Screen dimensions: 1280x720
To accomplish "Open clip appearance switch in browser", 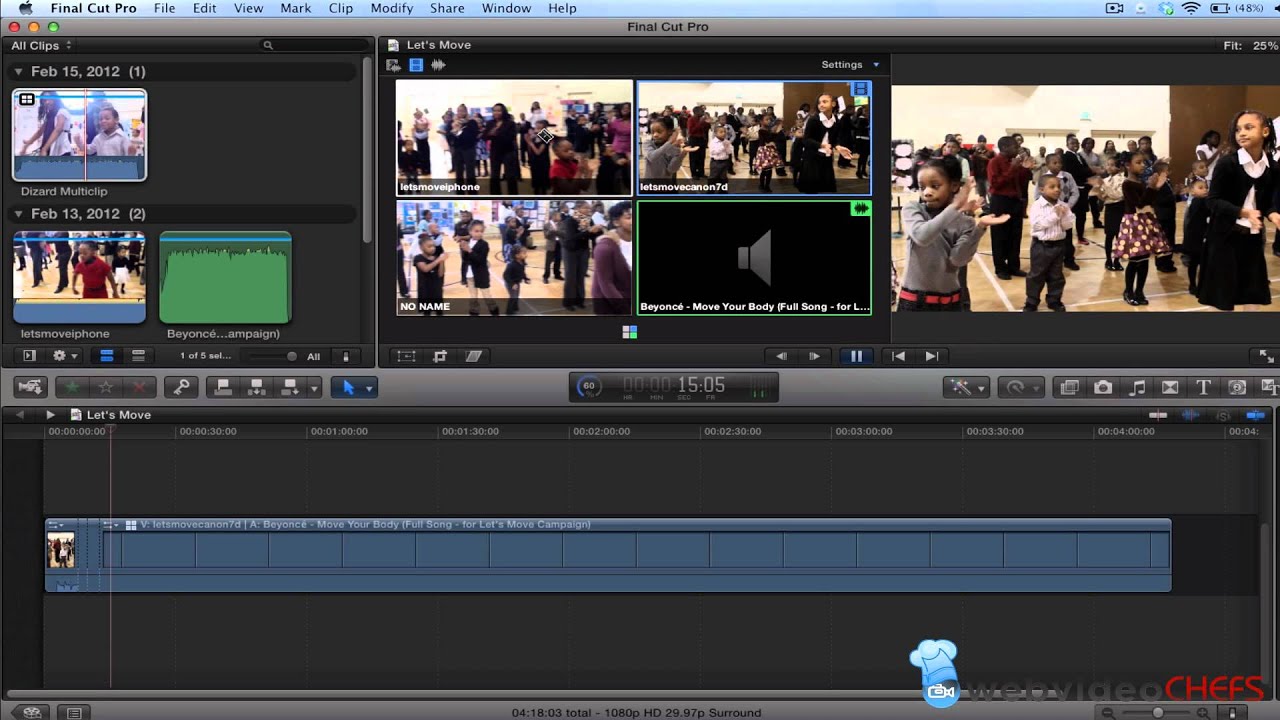I will [x=346, y=356].
